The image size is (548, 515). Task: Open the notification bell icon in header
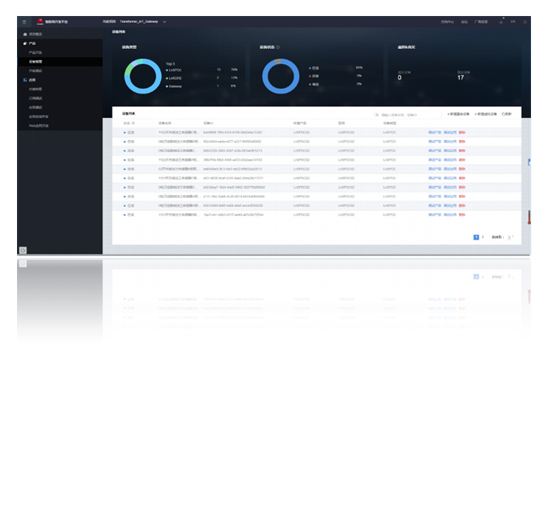tap(500, 22)
